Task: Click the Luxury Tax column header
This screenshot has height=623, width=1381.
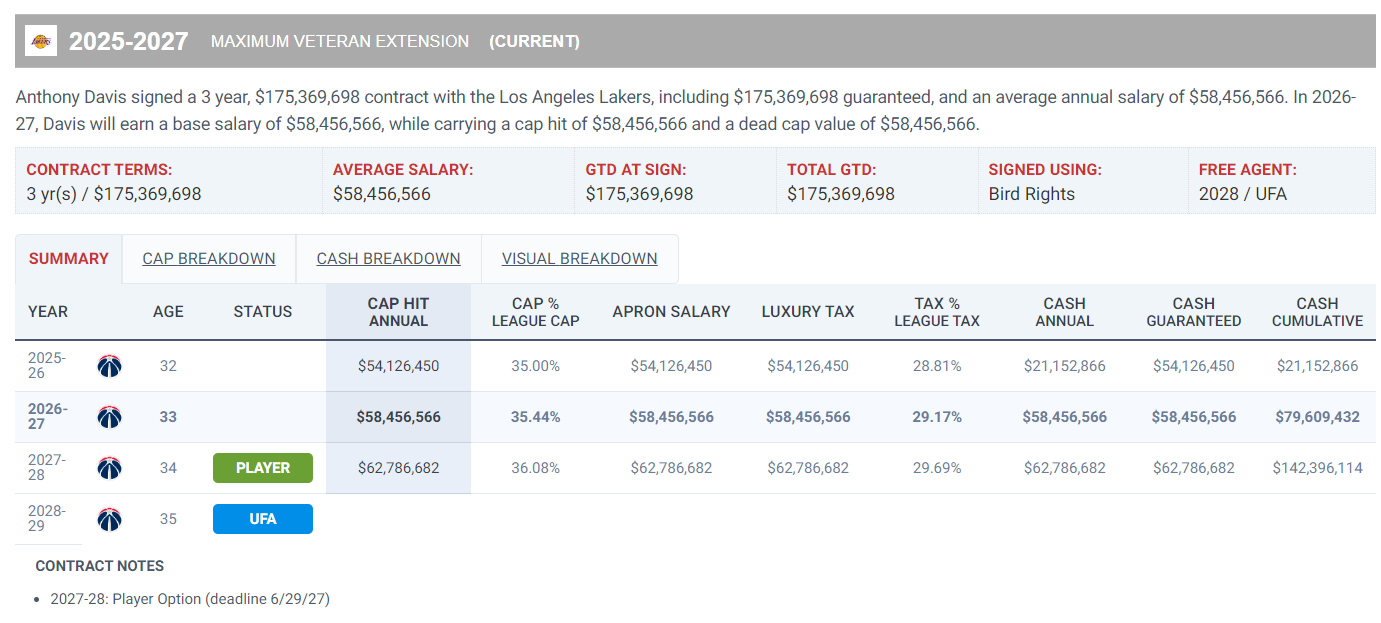Action: click(808, 312)
